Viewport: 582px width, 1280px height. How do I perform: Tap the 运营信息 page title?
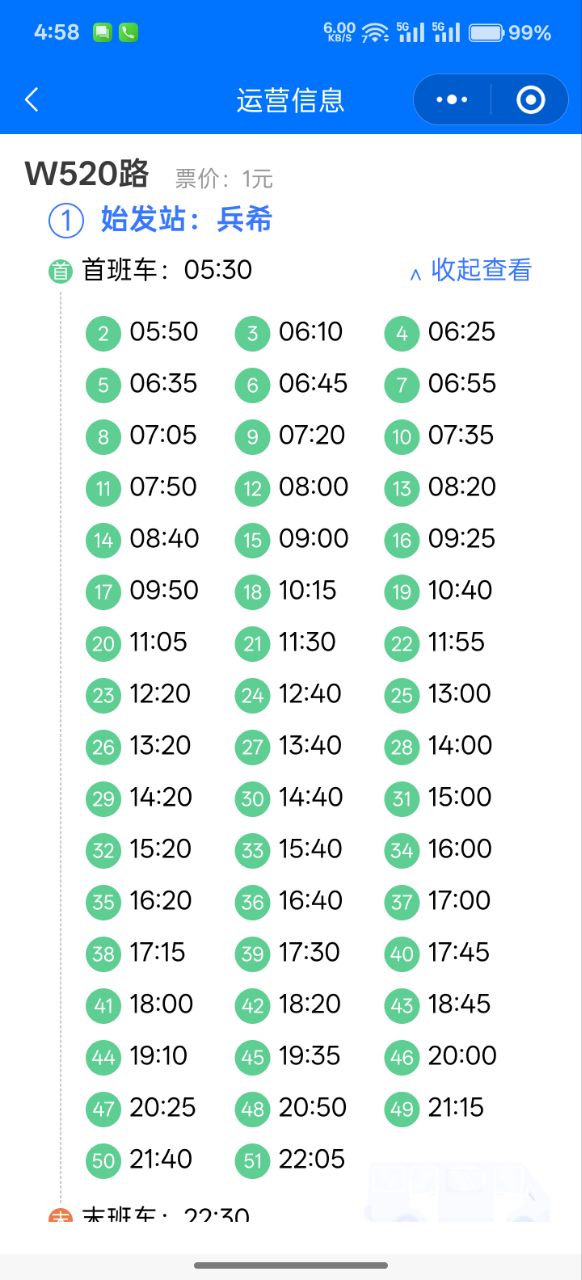[x=290, y=100]
